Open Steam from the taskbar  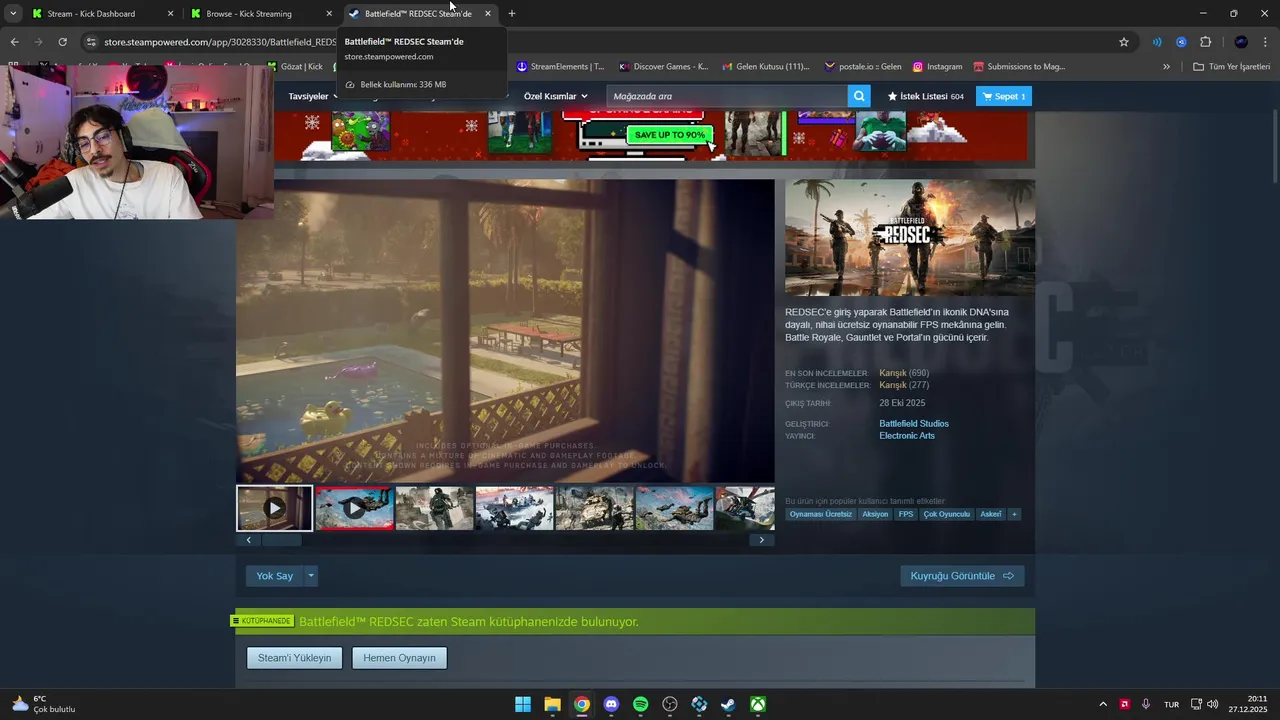729,704
